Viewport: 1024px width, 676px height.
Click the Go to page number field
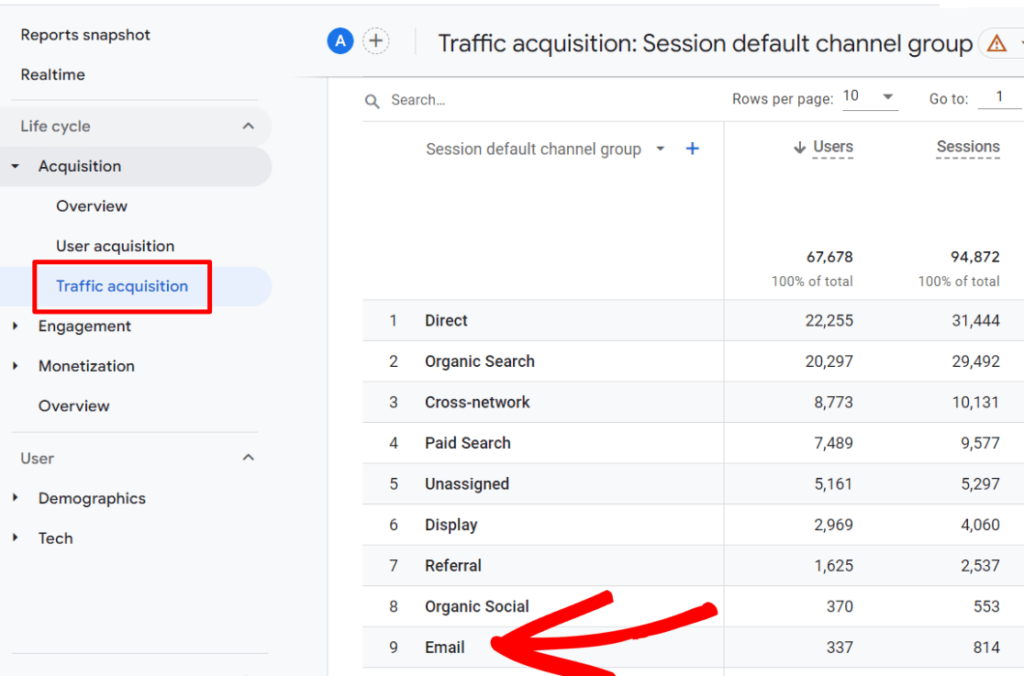point(1000,98)
